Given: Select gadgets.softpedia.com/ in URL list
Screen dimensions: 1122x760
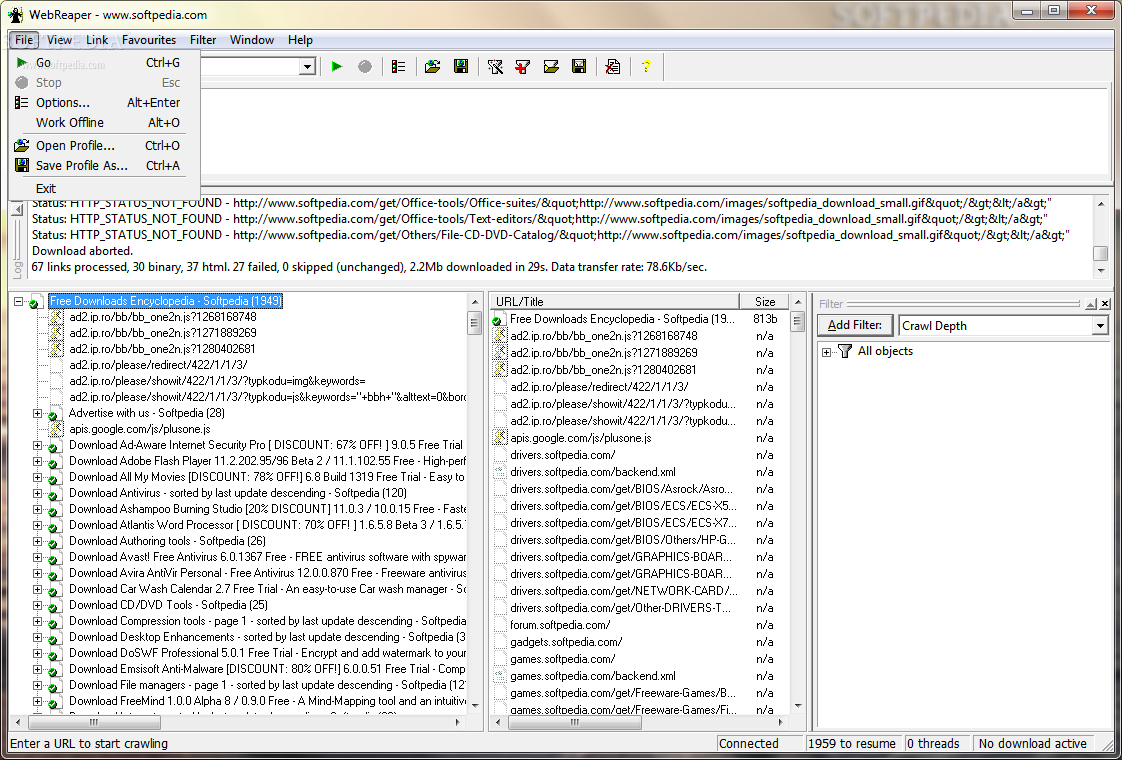Looking at the screenshot, I should click(566, 642).
